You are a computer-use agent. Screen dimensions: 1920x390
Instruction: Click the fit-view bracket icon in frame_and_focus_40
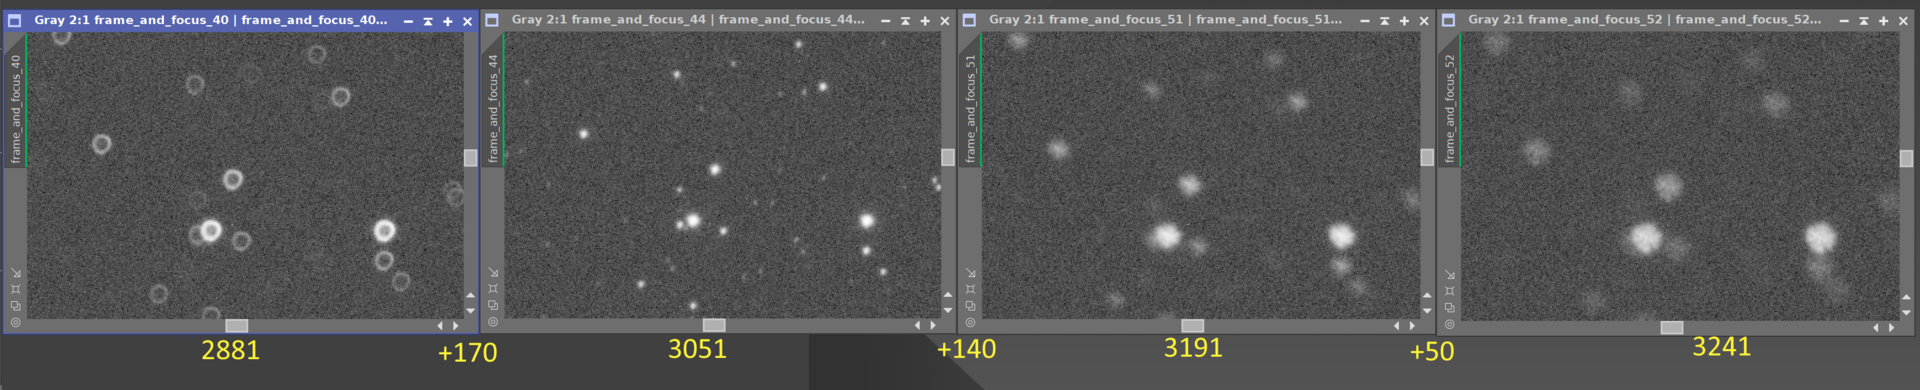(x=15, y=289)
